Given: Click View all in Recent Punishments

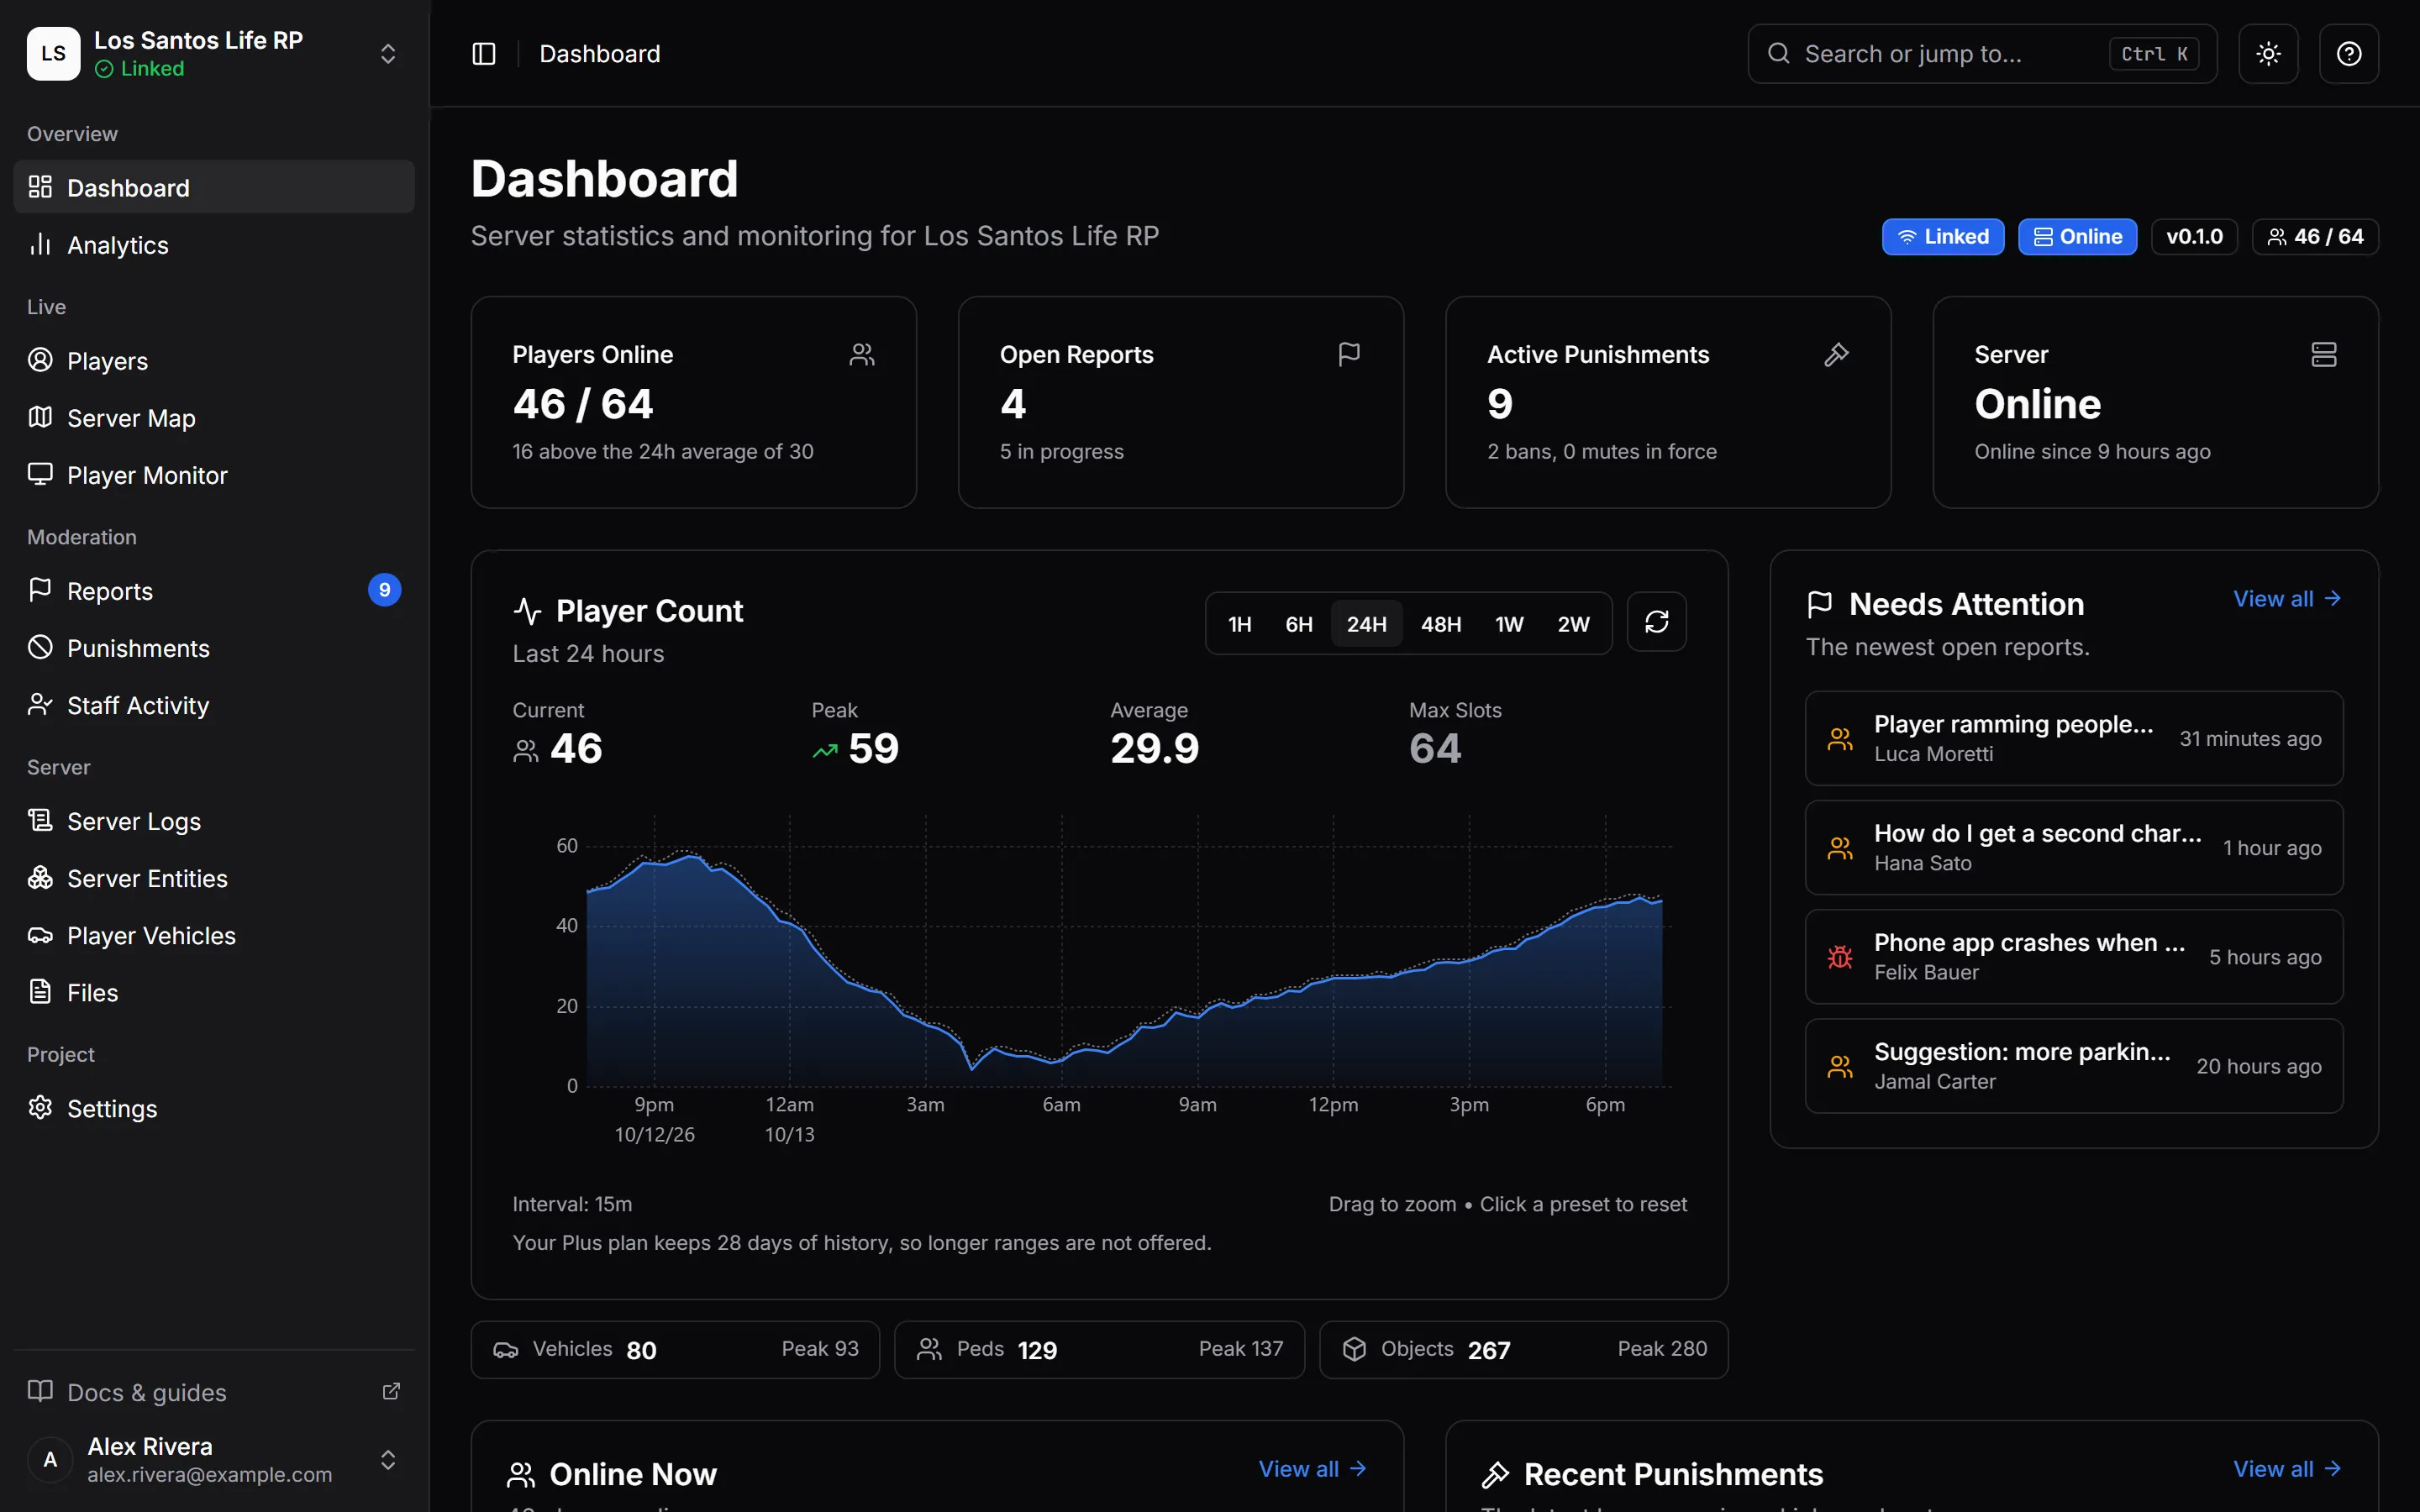Looking at the screenshot, I should [x=2287, y=1469].
